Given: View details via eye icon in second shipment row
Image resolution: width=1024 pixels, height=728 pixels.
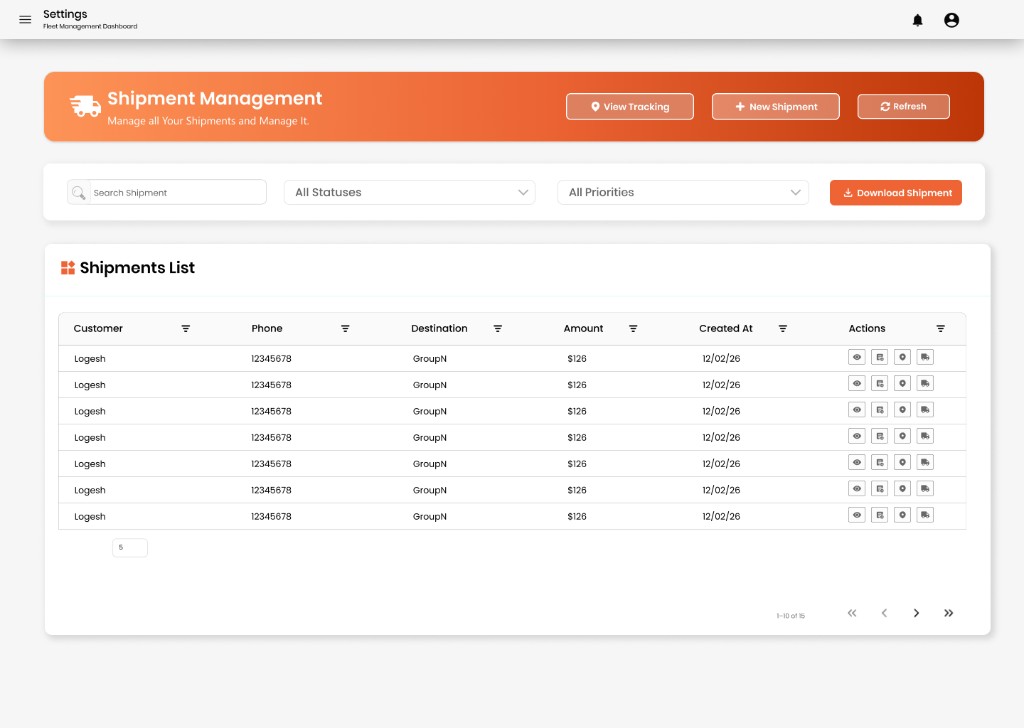Looking at the screenshot, I should tap(857, 383).
